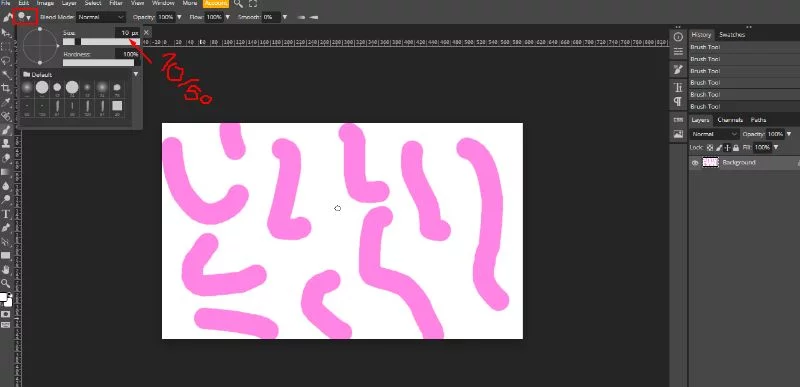Select the Move tool

click(6, 33)
